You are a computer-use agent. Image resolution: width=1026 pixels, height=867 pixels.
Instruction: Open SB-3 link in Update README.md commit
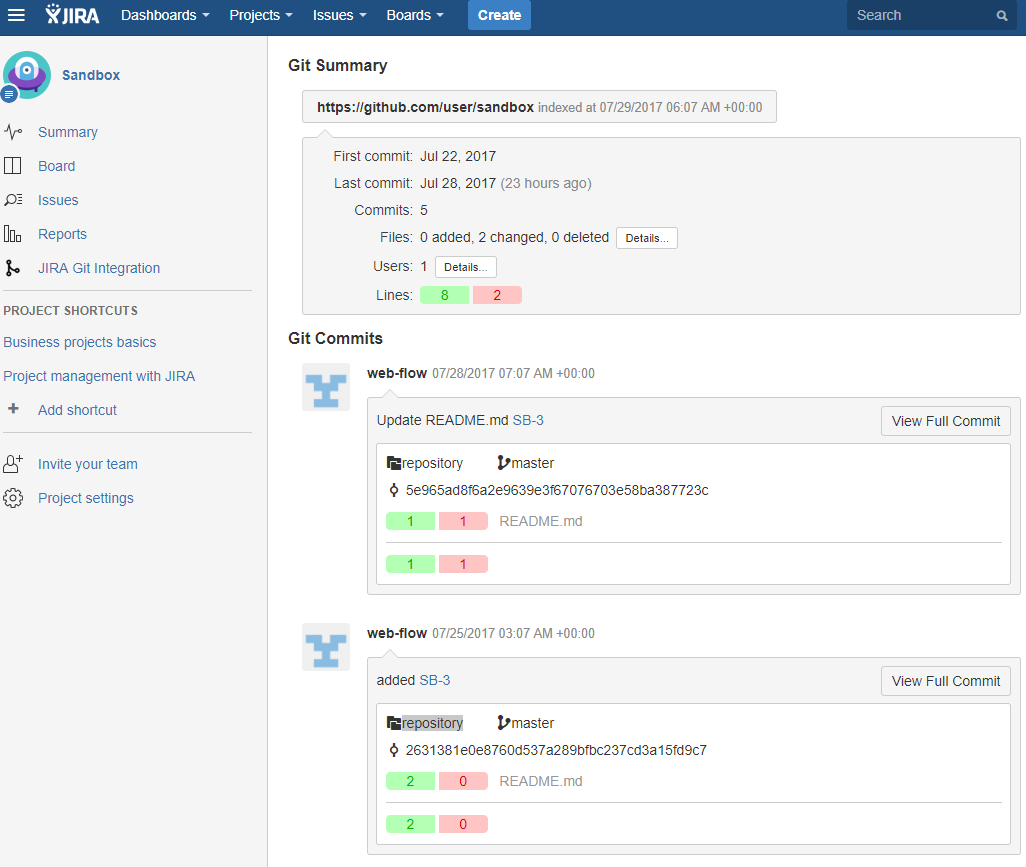[528, 421]
